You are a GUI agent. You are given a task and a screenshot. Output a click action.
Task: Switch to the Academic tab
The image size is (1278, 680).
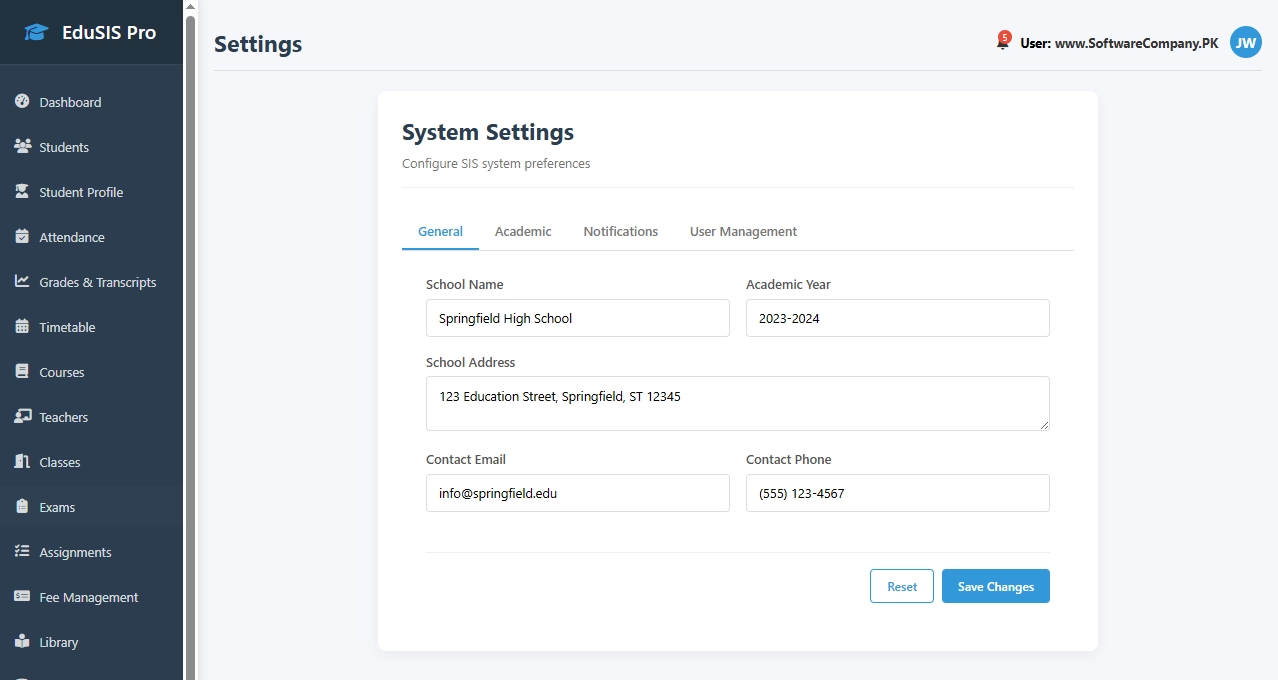point(522,231)
